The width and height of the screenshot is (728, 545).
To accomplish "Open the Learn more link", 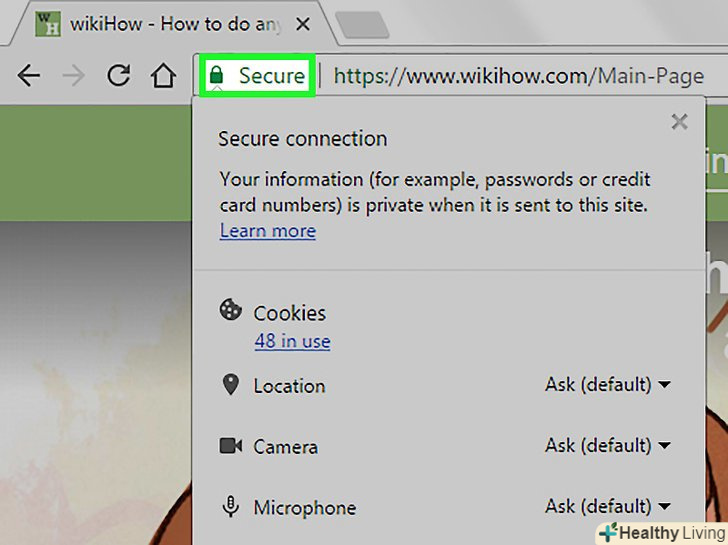I will (x=268, y=231).
